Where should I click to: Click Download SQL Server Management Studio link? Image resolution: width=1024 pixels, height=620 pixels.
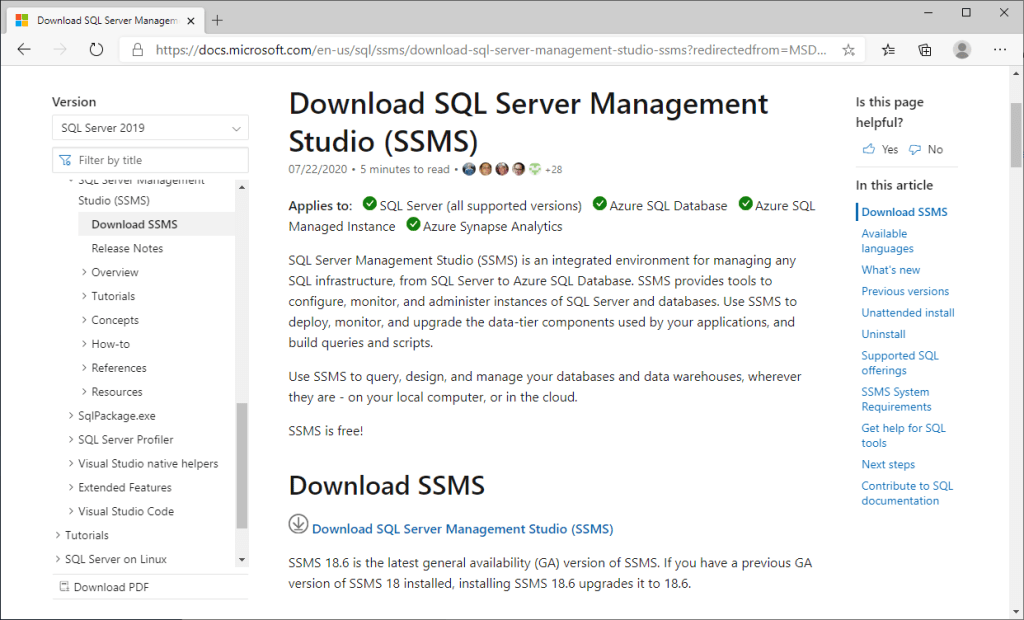tap(462, 529)
